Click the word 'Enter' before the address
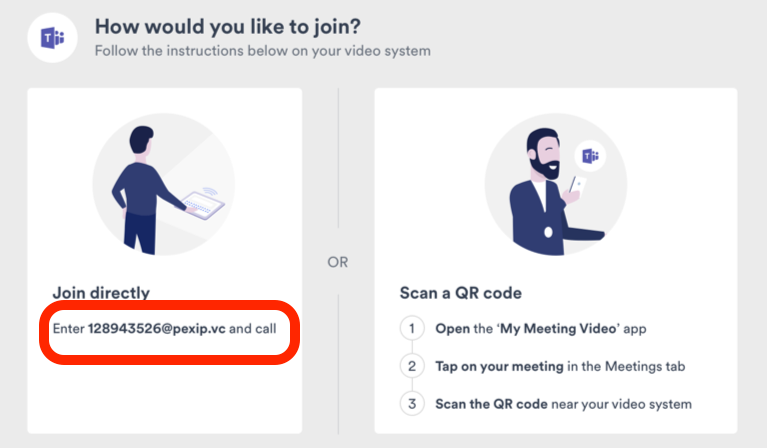Viewport: 767px width, 448px height. click(x=69, y=328)
